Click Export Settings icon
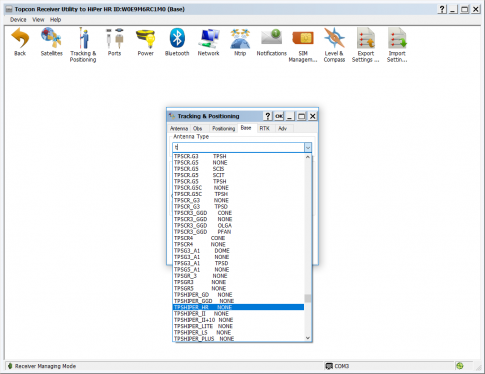The image size is (485, 374). (366, 39)
